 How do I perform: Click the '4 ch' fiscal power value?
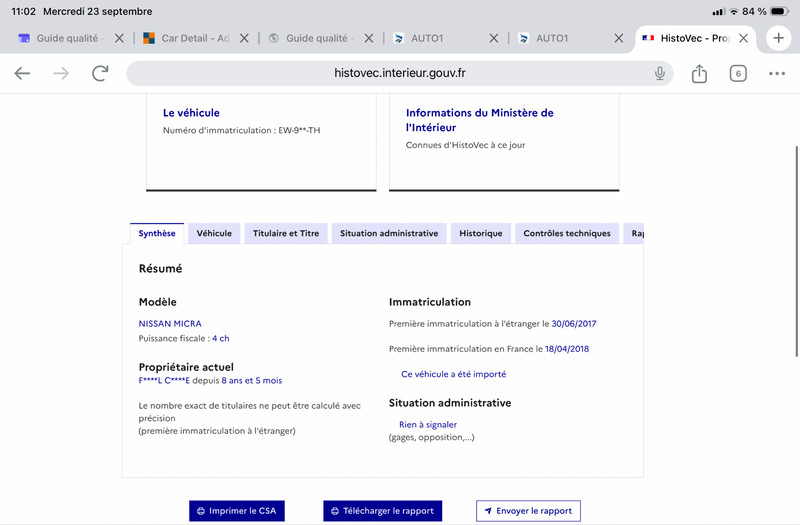(x=220, y=338)
